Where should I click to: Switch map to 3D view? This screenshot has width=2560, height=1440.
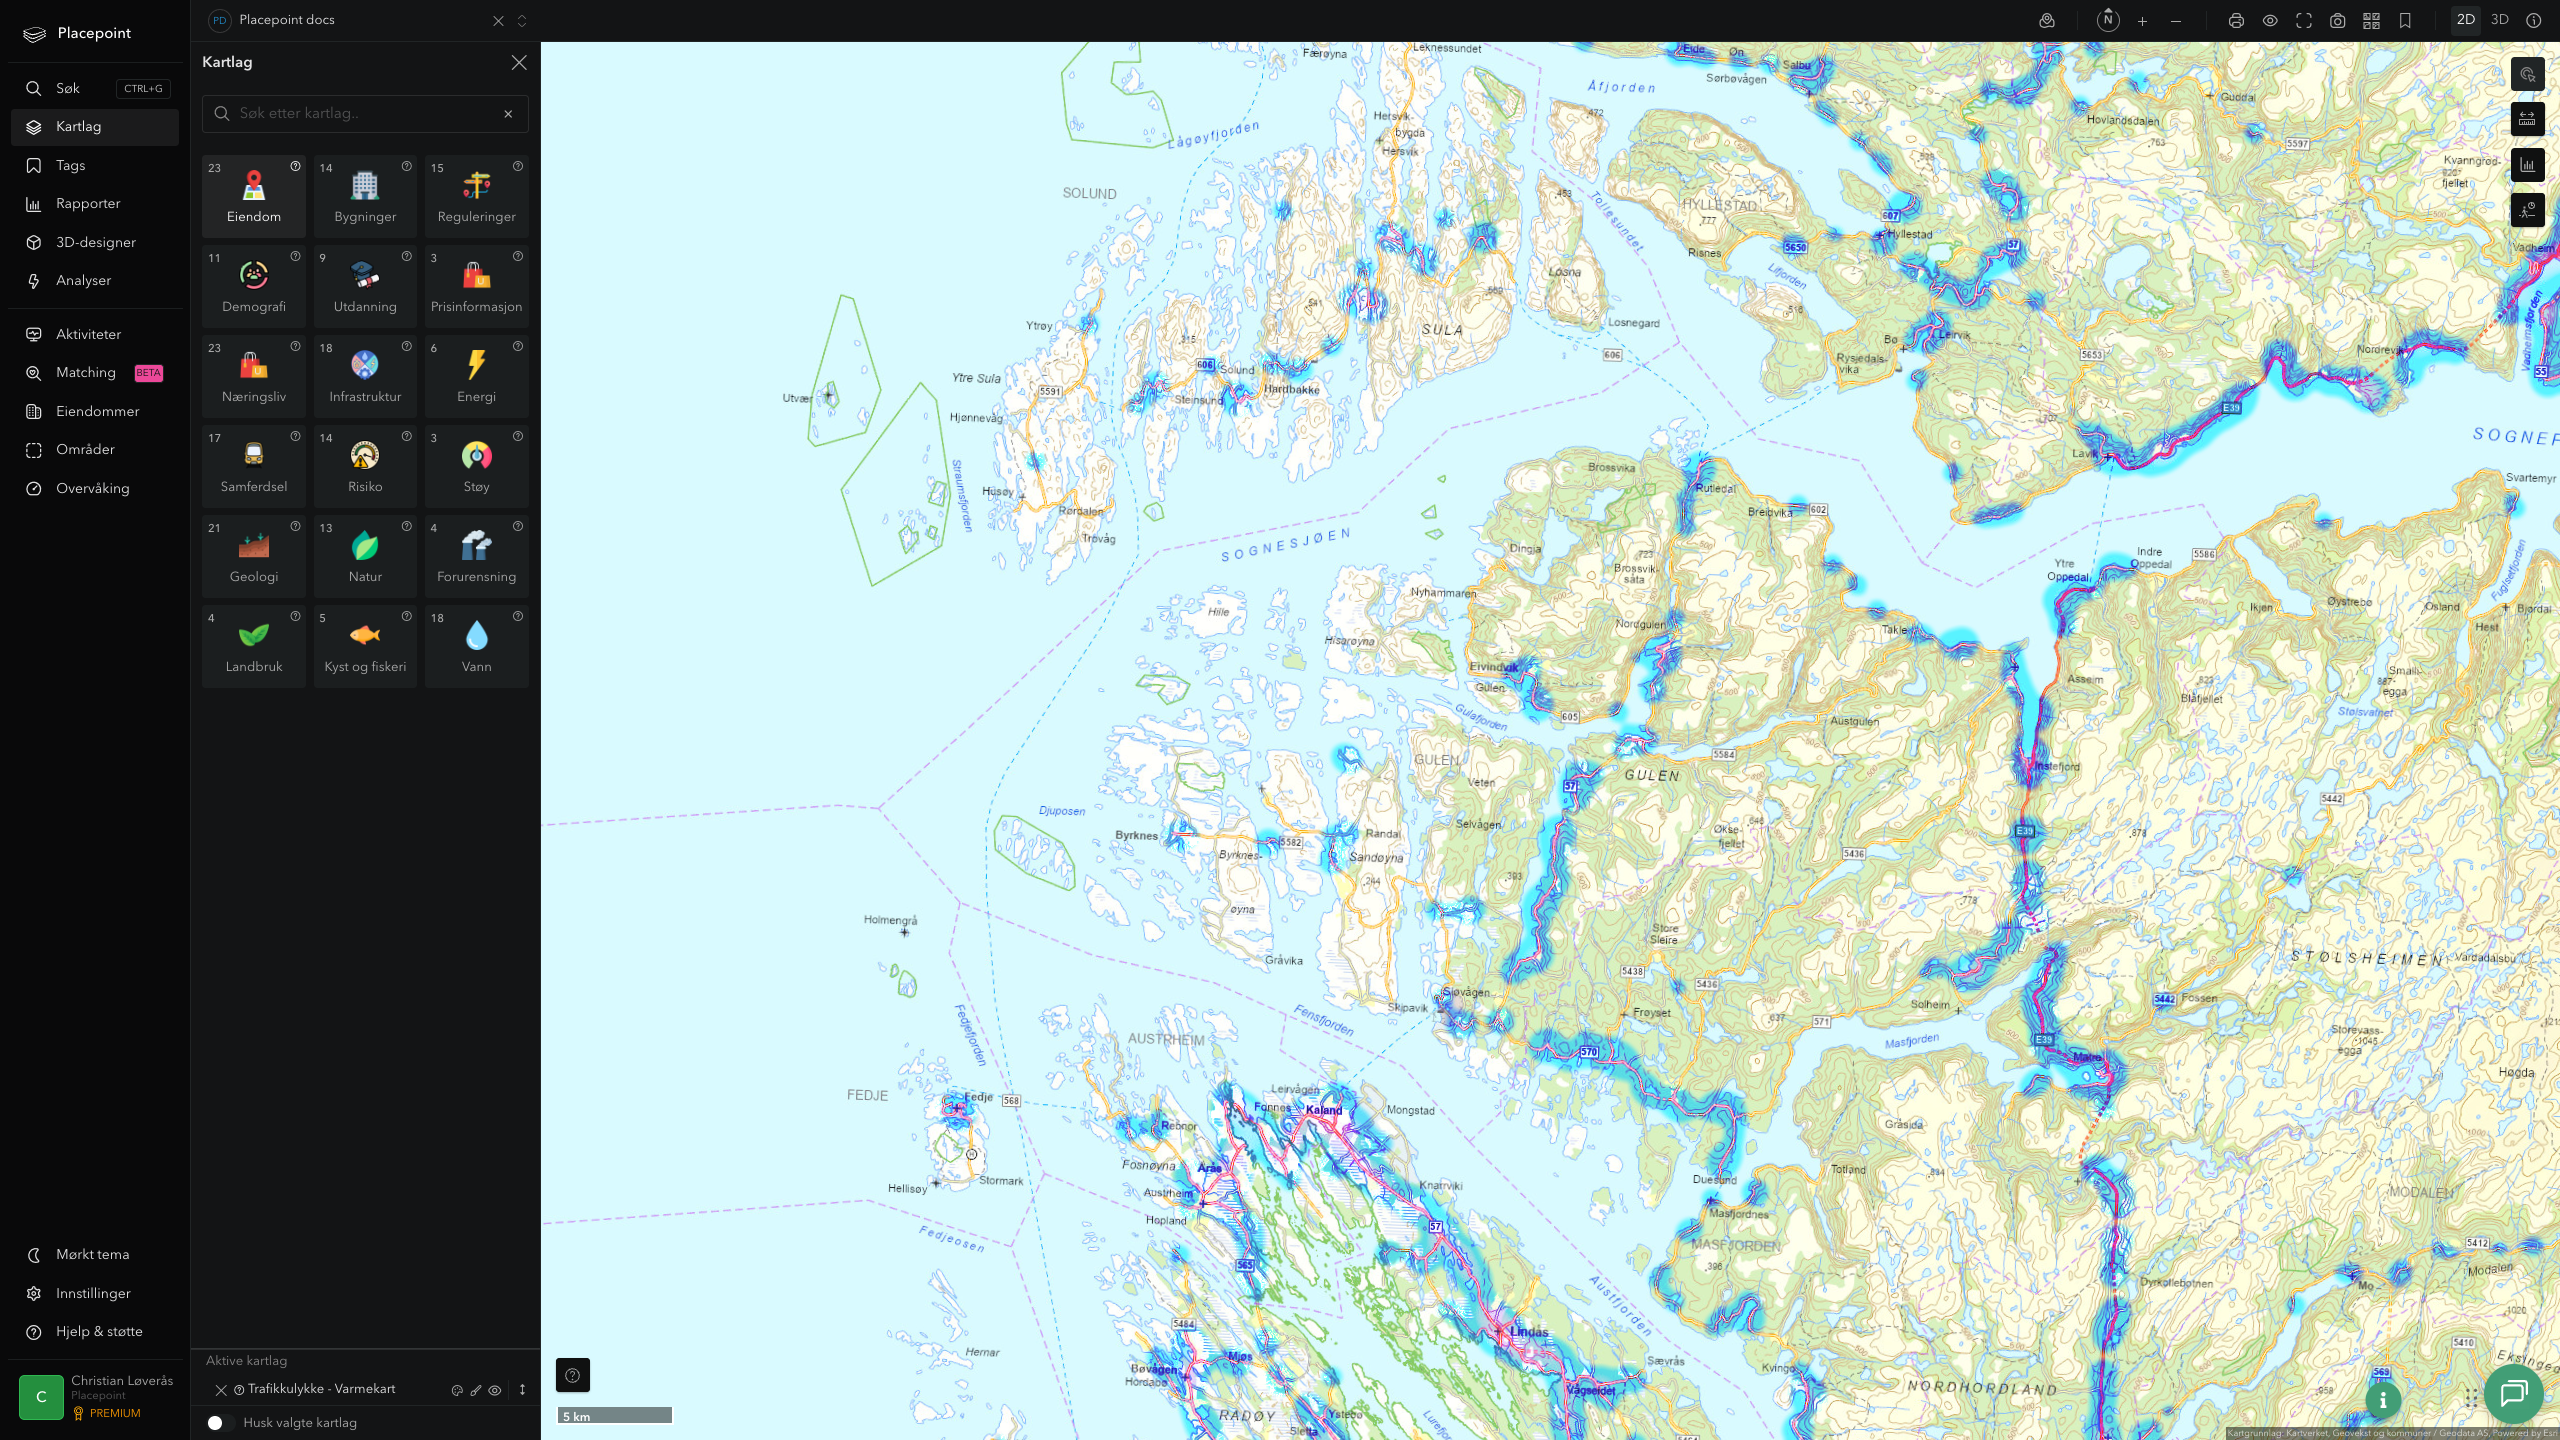coord(2500,20)
